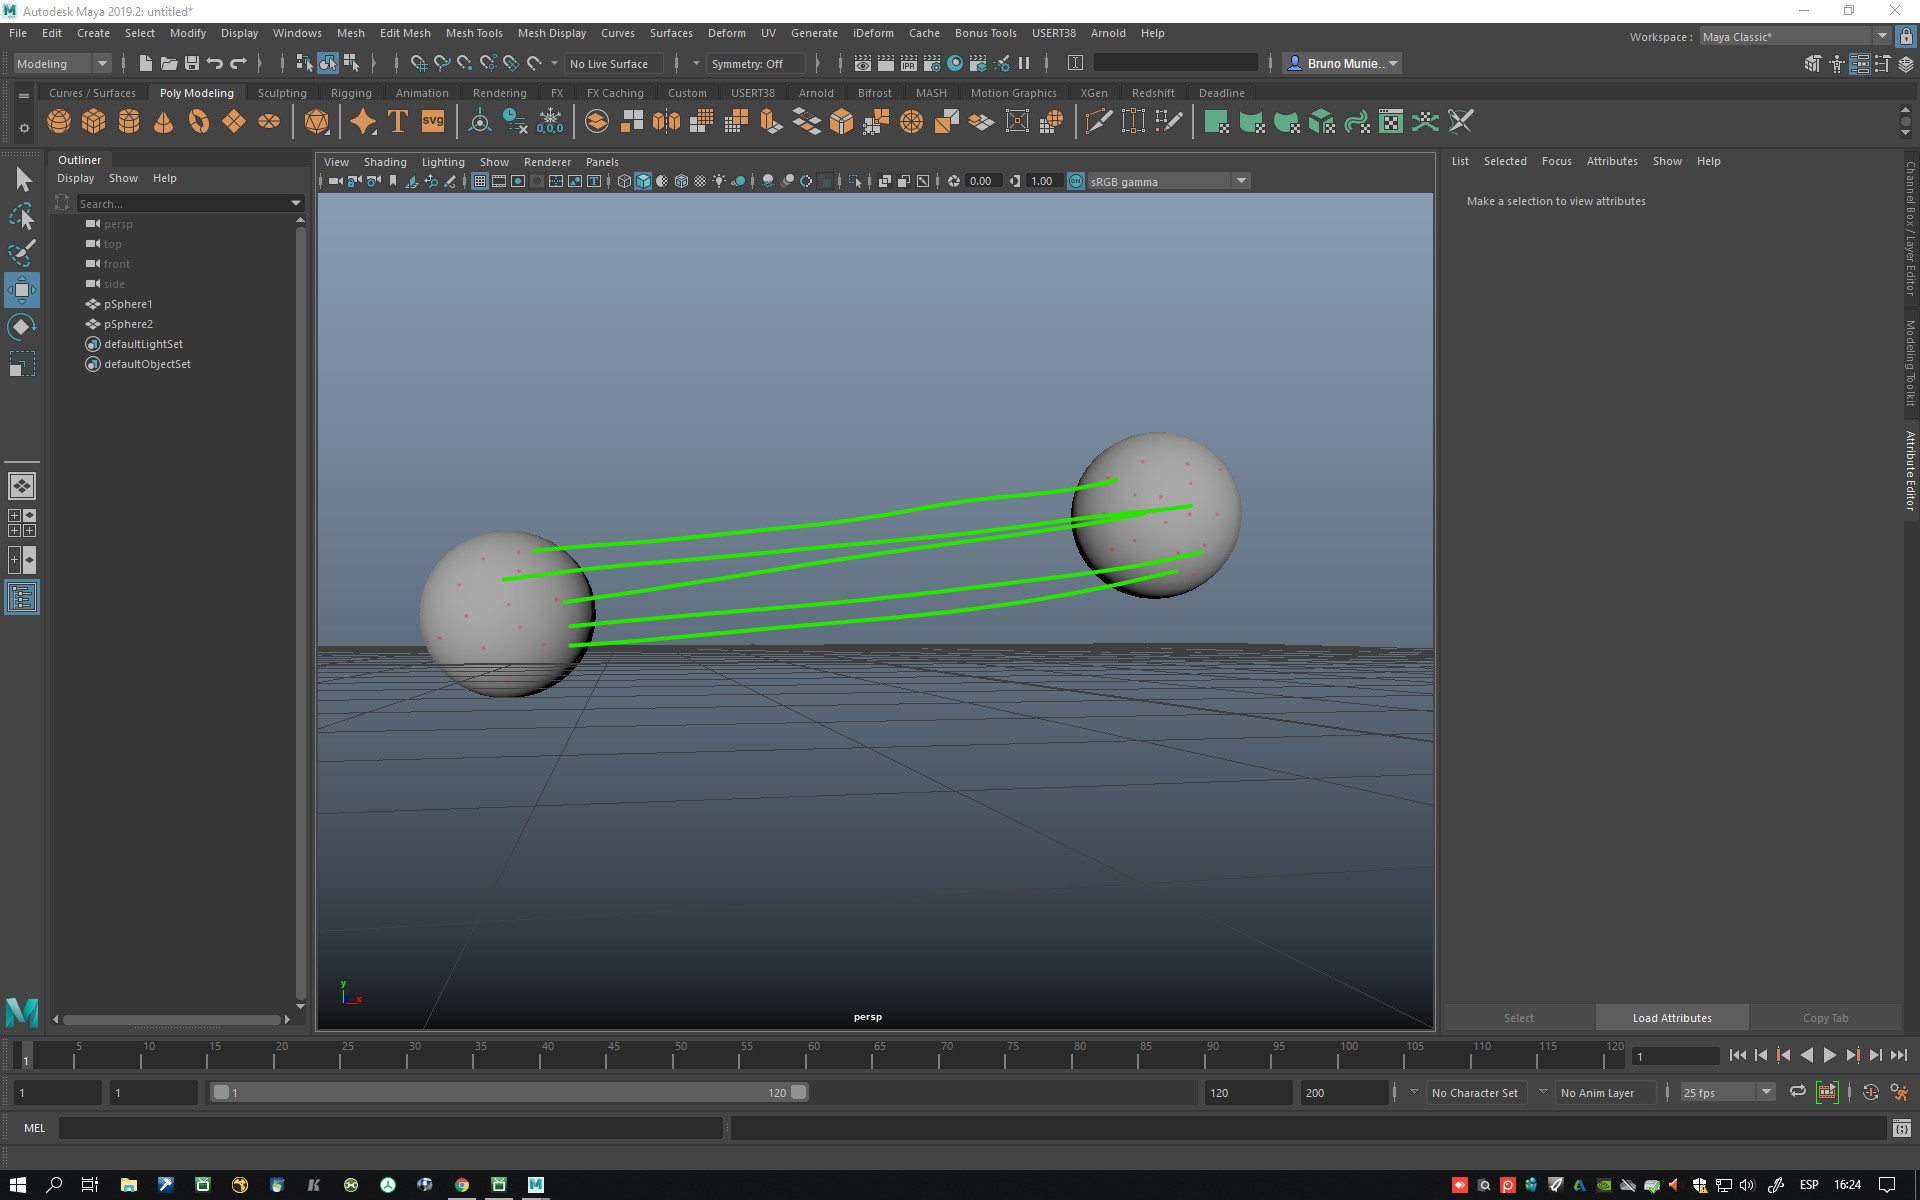
Task: Enable smooth shaded display in the viewport toolbar
Action: click(643, 181)
